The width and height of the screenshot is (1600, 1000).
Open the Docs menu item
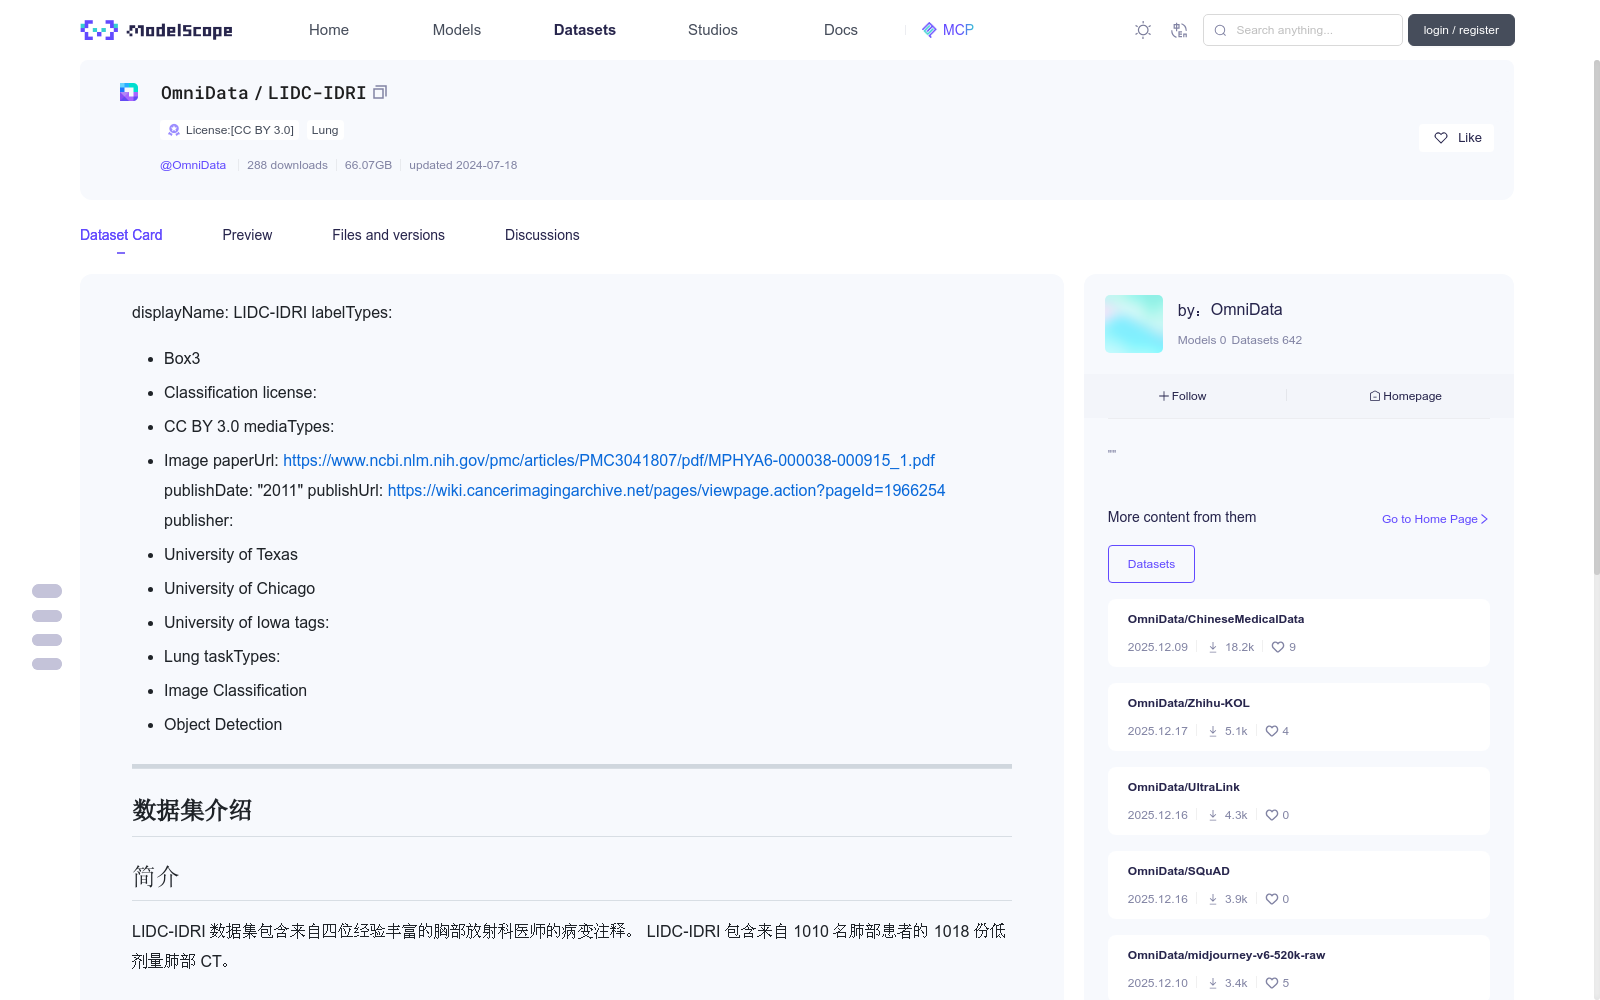pos(841,30)
